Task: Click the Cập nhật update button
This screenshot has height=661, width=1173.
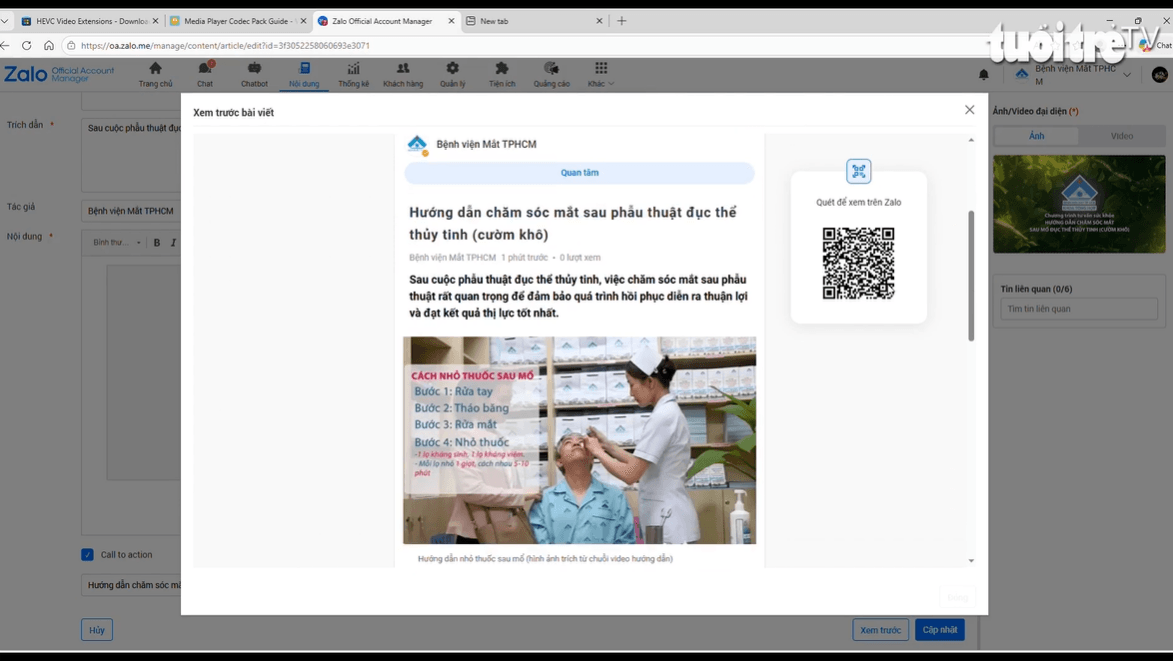Action: tap(939, 629)
